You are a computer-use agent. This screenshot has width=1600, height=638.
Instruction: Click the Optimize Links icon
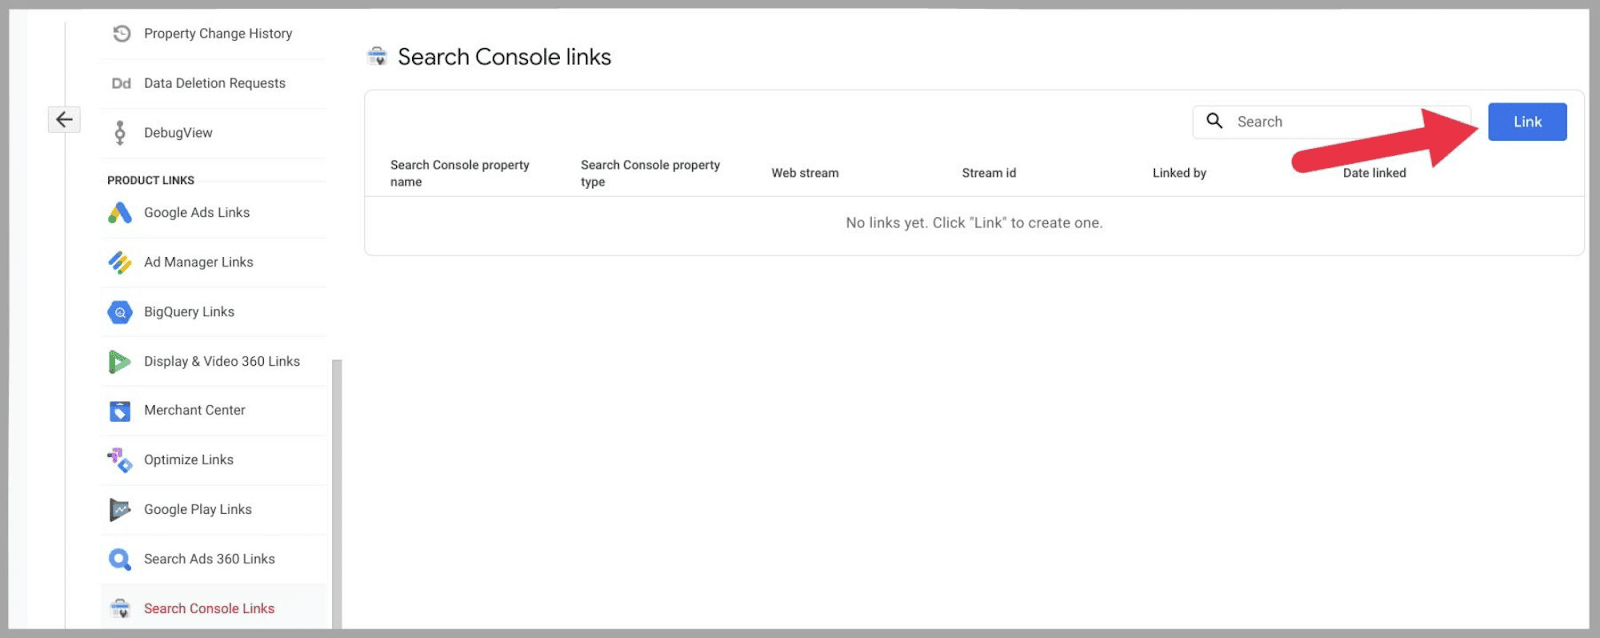(120, 460)
